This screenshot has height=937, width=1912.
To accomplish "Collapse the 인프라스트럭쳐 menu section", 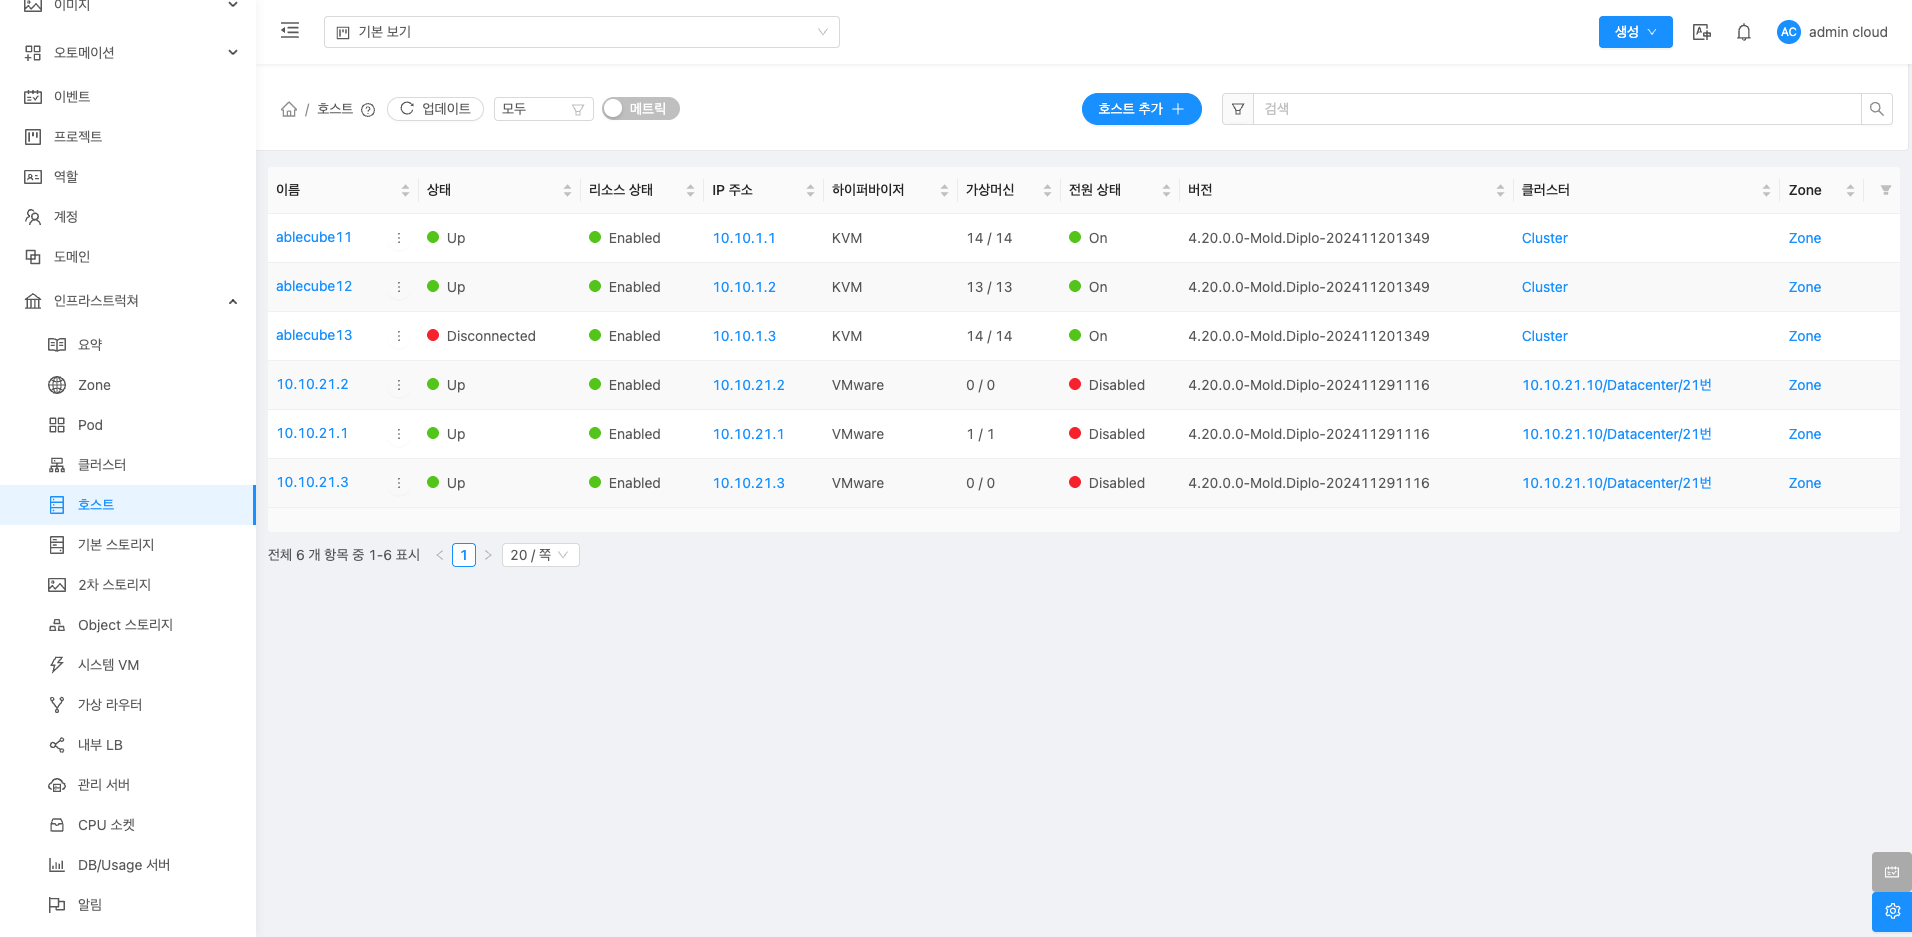I will [x=232, y=301].
